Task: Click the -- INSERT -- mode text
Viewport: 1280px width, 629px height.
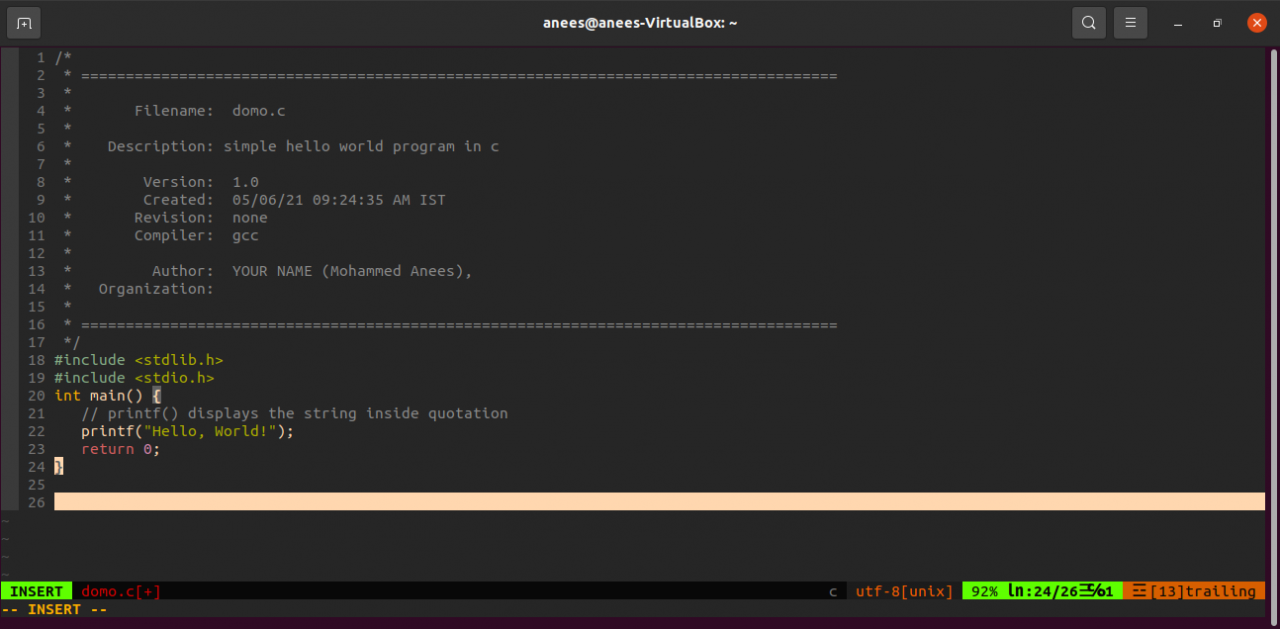Action: point(54,609)
